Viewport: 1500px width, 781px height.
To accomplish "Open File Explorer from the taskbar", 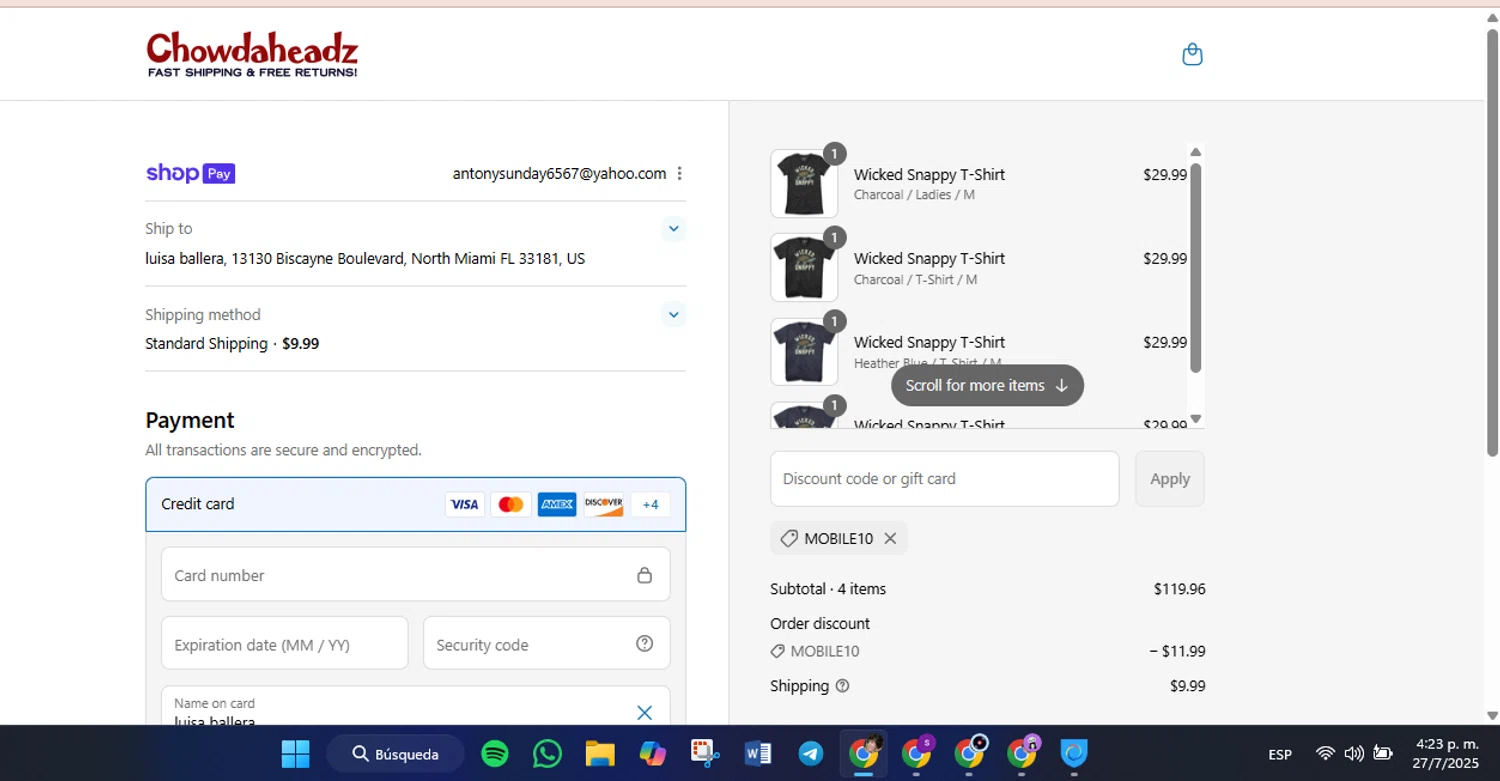I will 600,754.
